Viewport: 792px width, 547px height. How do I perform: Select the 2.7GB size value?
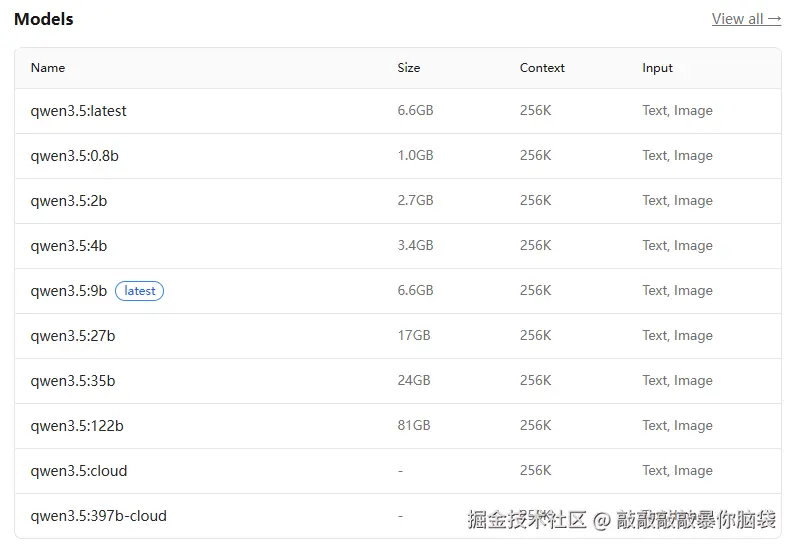click(415, 200)
